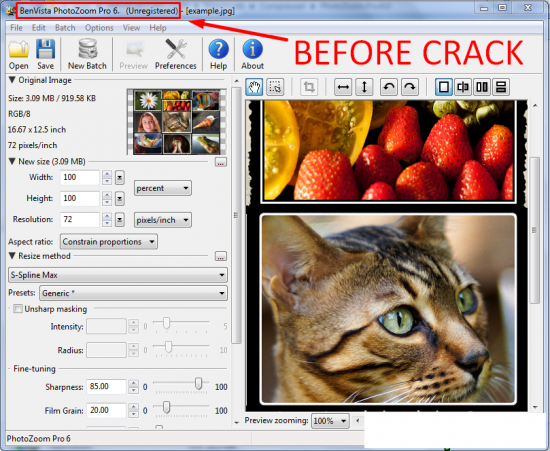
Task: Increase Film Grain with spinner arrows
Action: pos(133,407)
